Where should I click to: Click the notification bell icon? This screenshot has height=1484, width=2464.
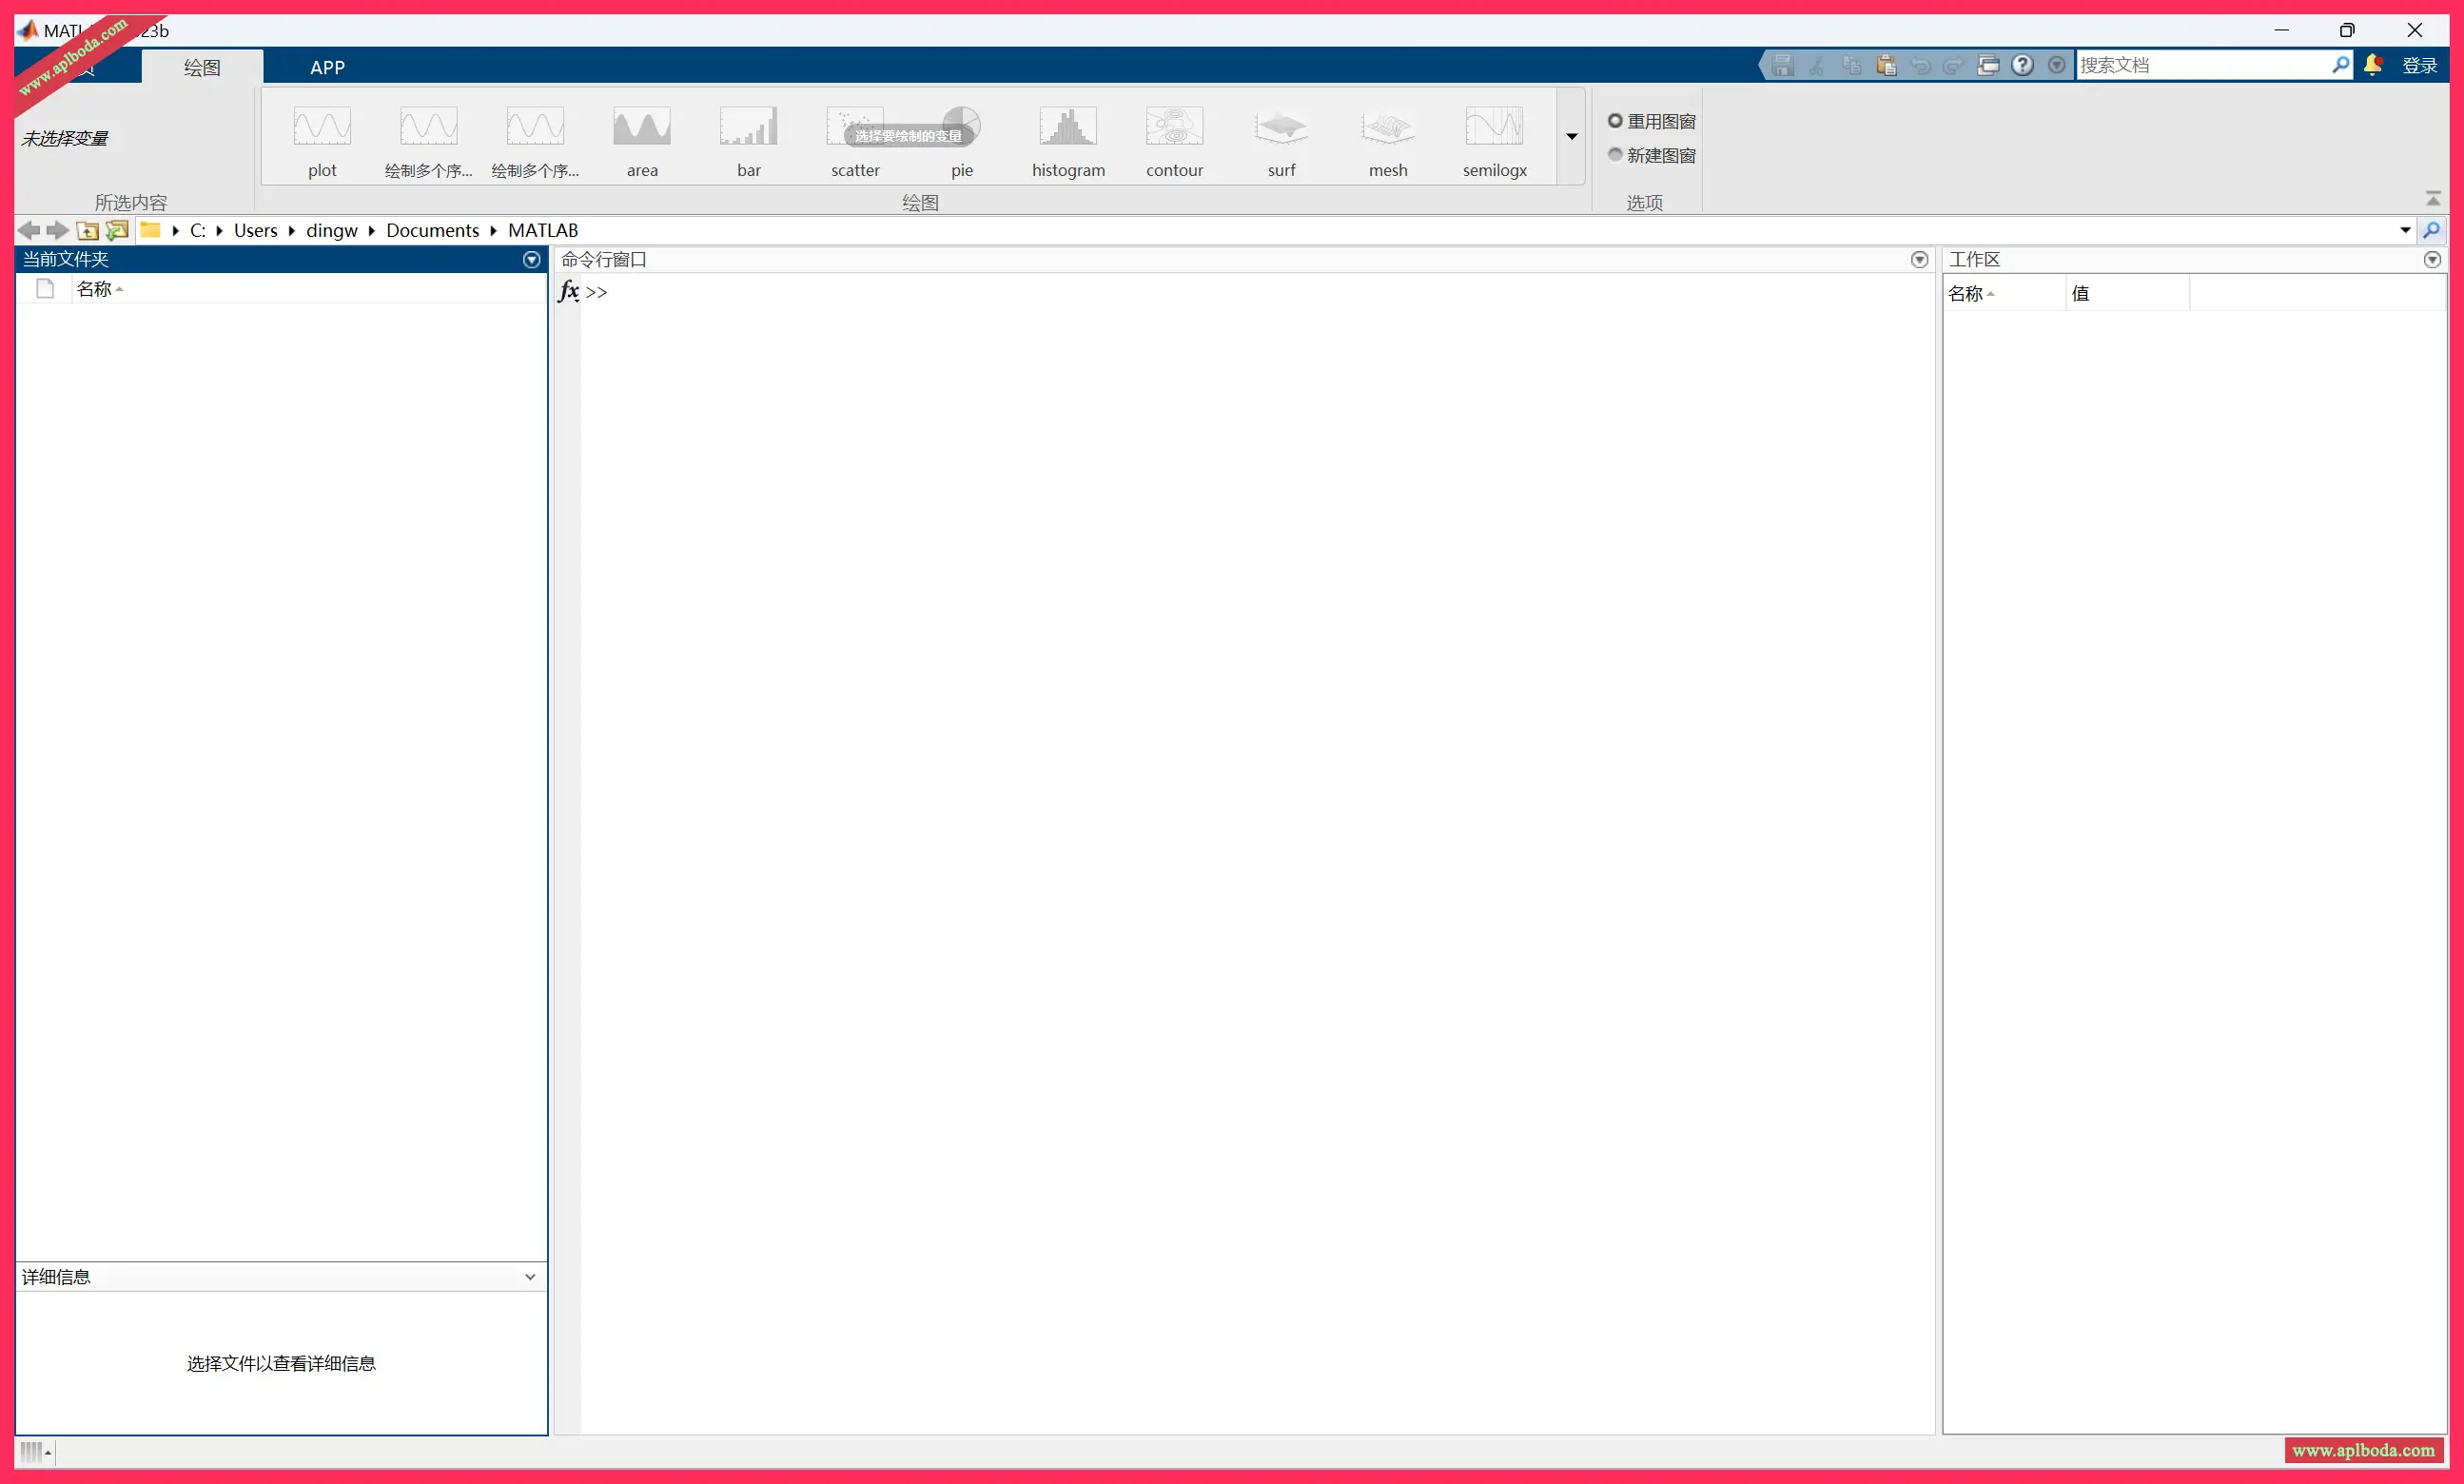2373,65
